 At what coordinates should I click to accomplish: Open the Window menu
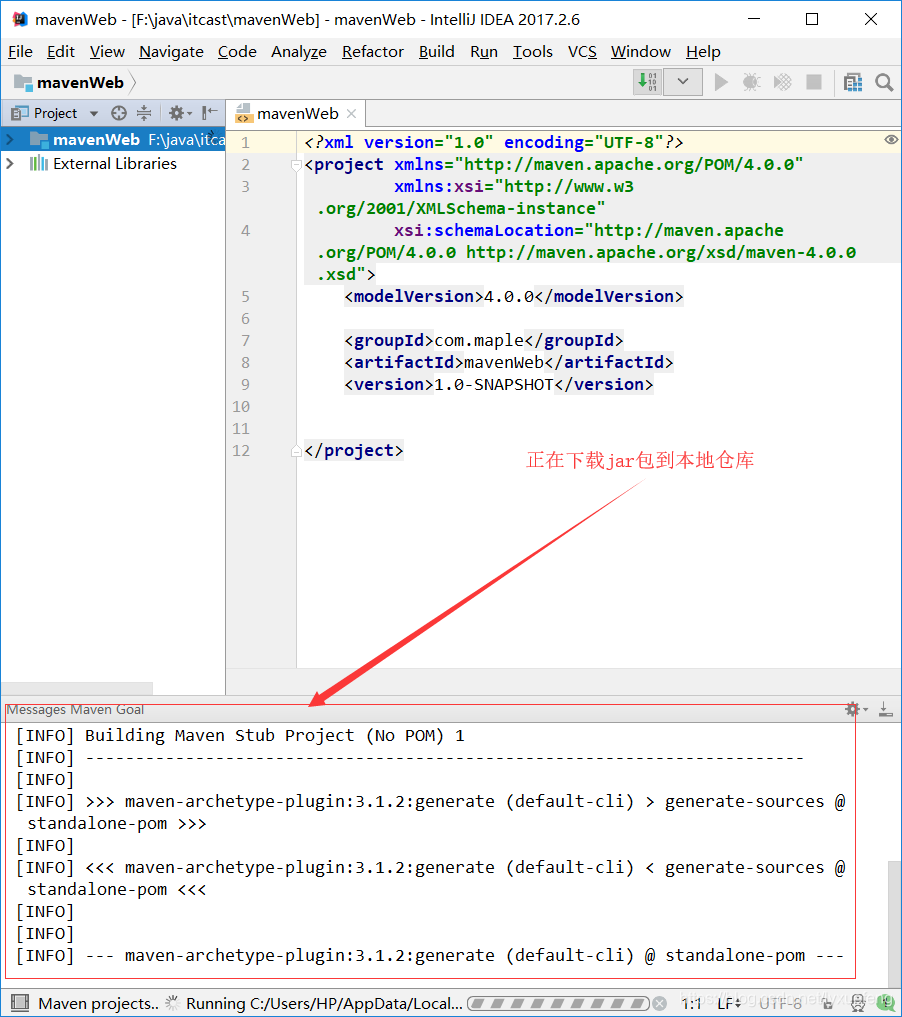click(641, 52)
